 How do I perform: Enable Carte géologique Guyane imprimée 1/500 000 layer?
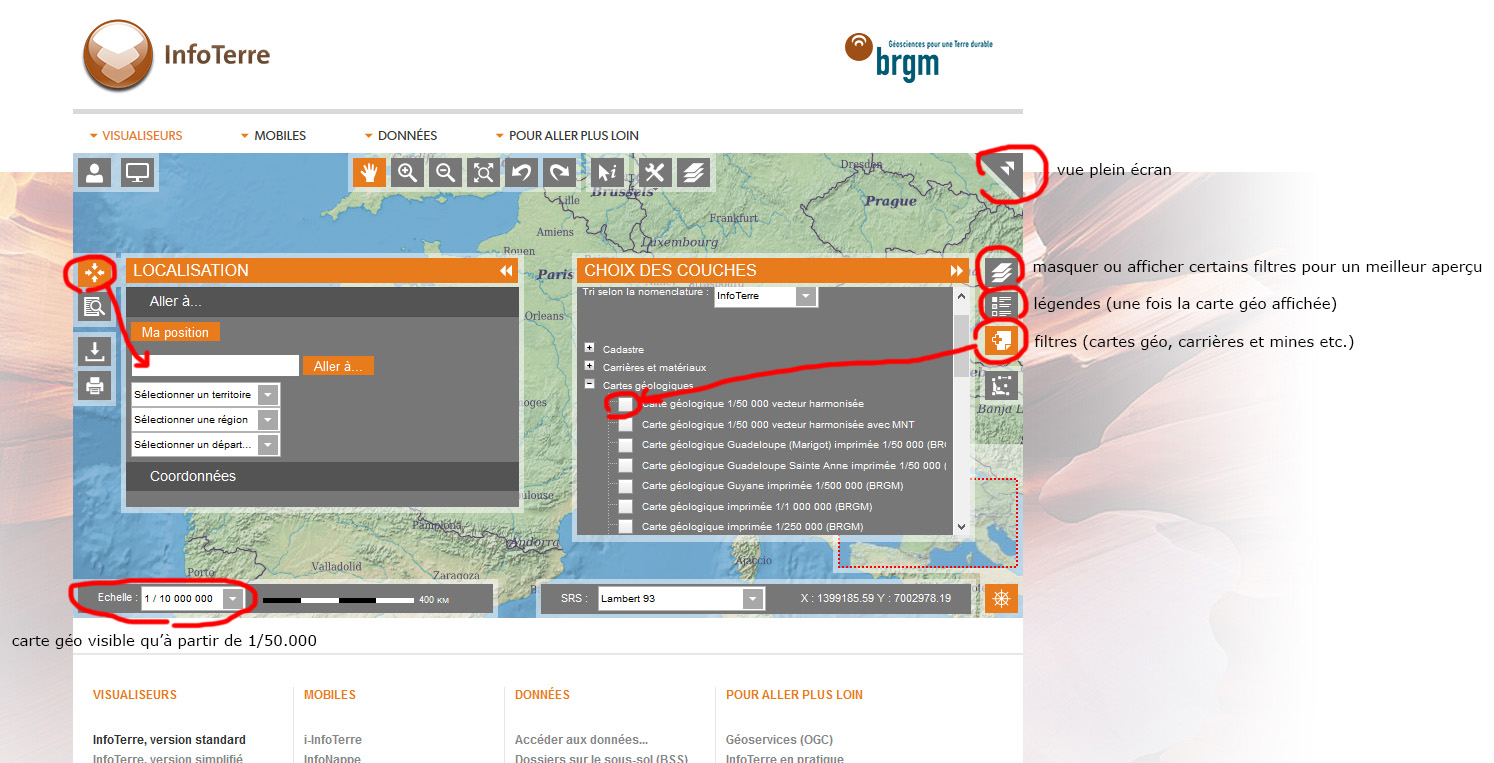tap(625, 486)
